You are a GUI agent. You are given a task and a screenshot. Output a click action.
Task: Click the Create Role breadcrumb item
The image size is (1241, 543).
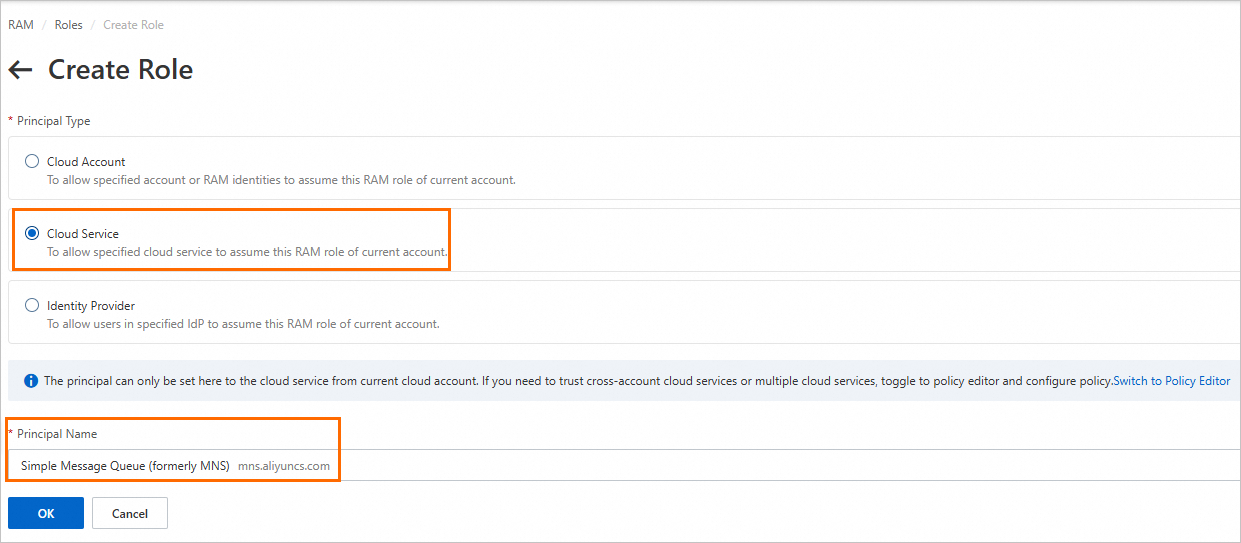pyautogui.click(x=133, y=25)
